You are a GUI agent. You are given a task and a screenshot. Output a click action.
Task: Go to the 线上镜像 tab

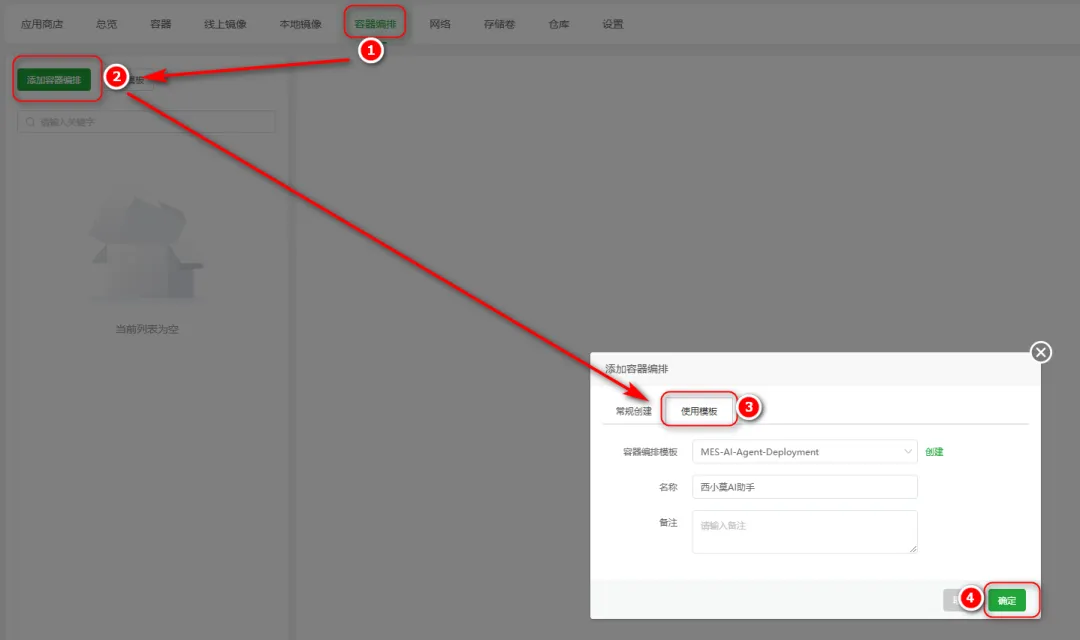pyautogui.click(x=225, y=24)
